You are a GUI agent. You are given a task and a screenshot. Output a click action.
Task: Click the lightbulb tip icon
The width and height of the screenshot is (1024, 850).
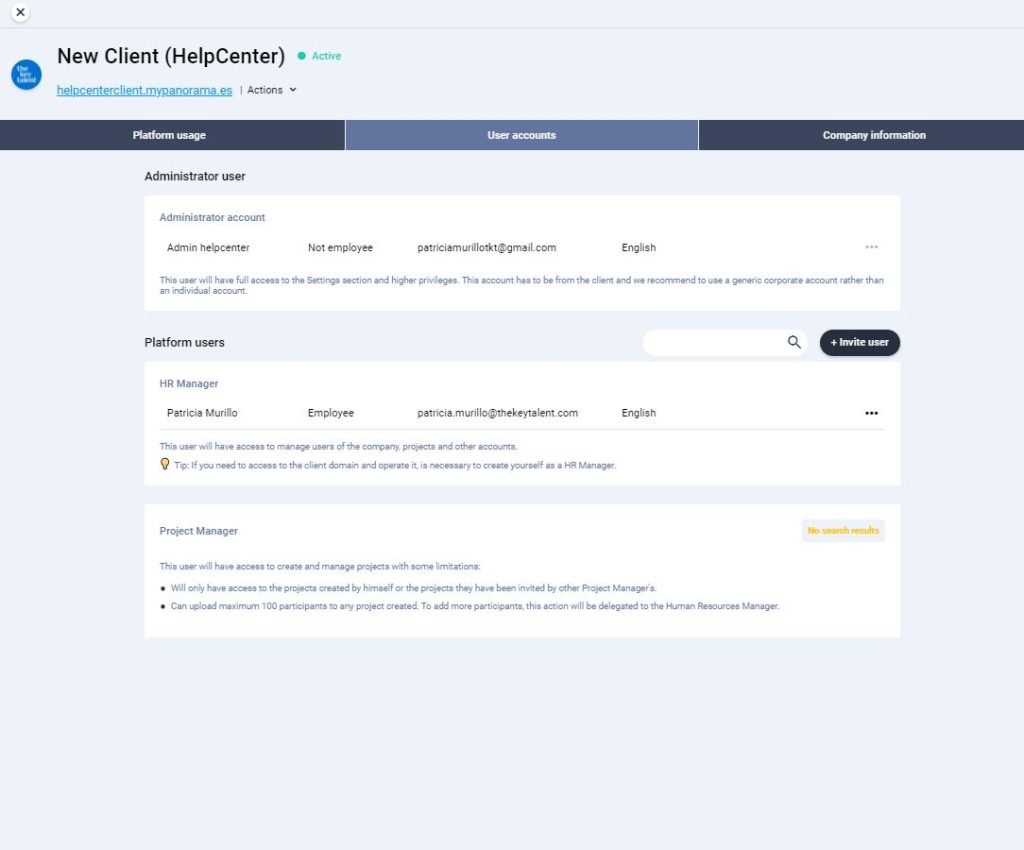165,464
